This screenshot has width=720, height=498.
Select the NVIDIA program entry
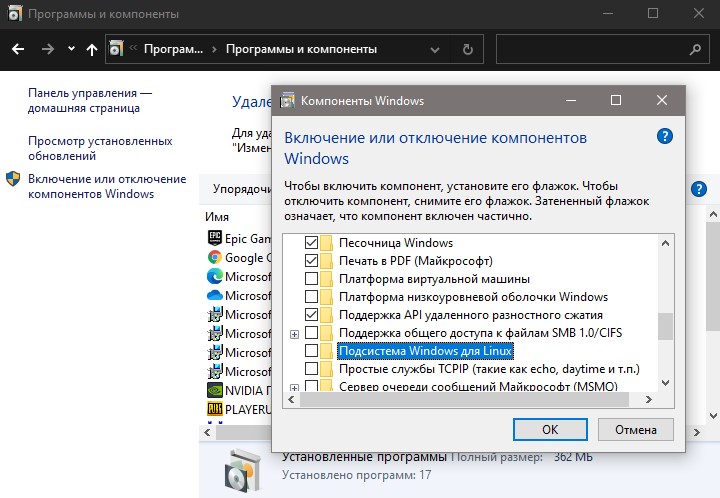[x=239, y=390]
